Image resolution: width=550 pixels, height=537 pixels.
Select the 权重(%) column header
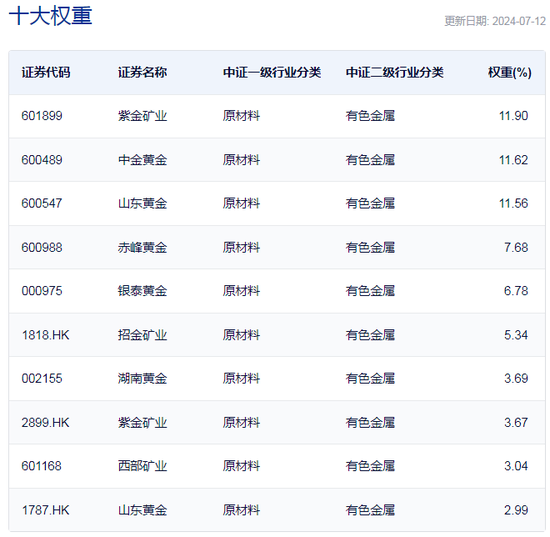tap(510, 72)
